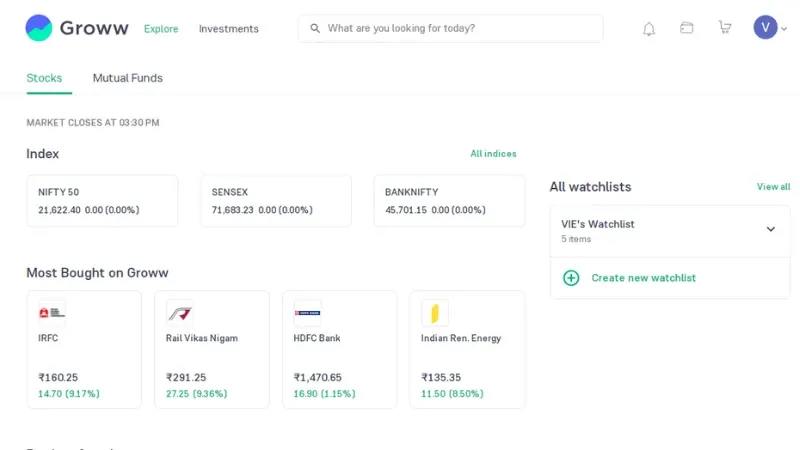Click the 71,683.23 SENSEX value

tap(233, 210)
